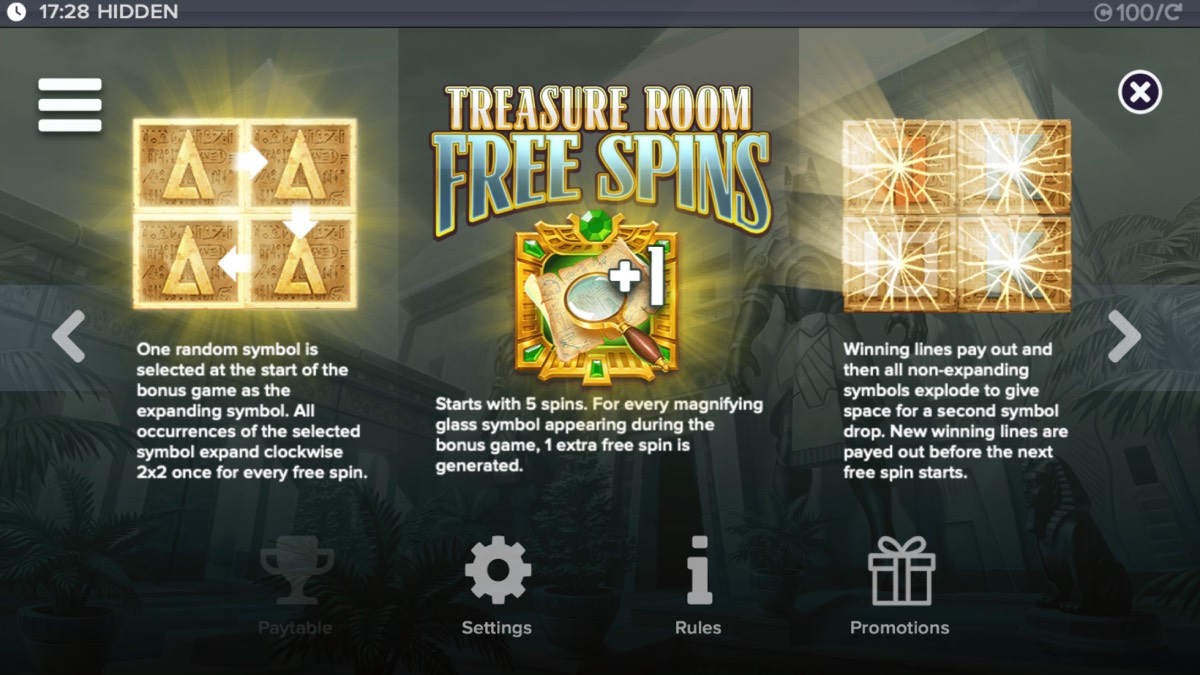Select the Rules label
1200x675 pixels.
pos(698,628)
